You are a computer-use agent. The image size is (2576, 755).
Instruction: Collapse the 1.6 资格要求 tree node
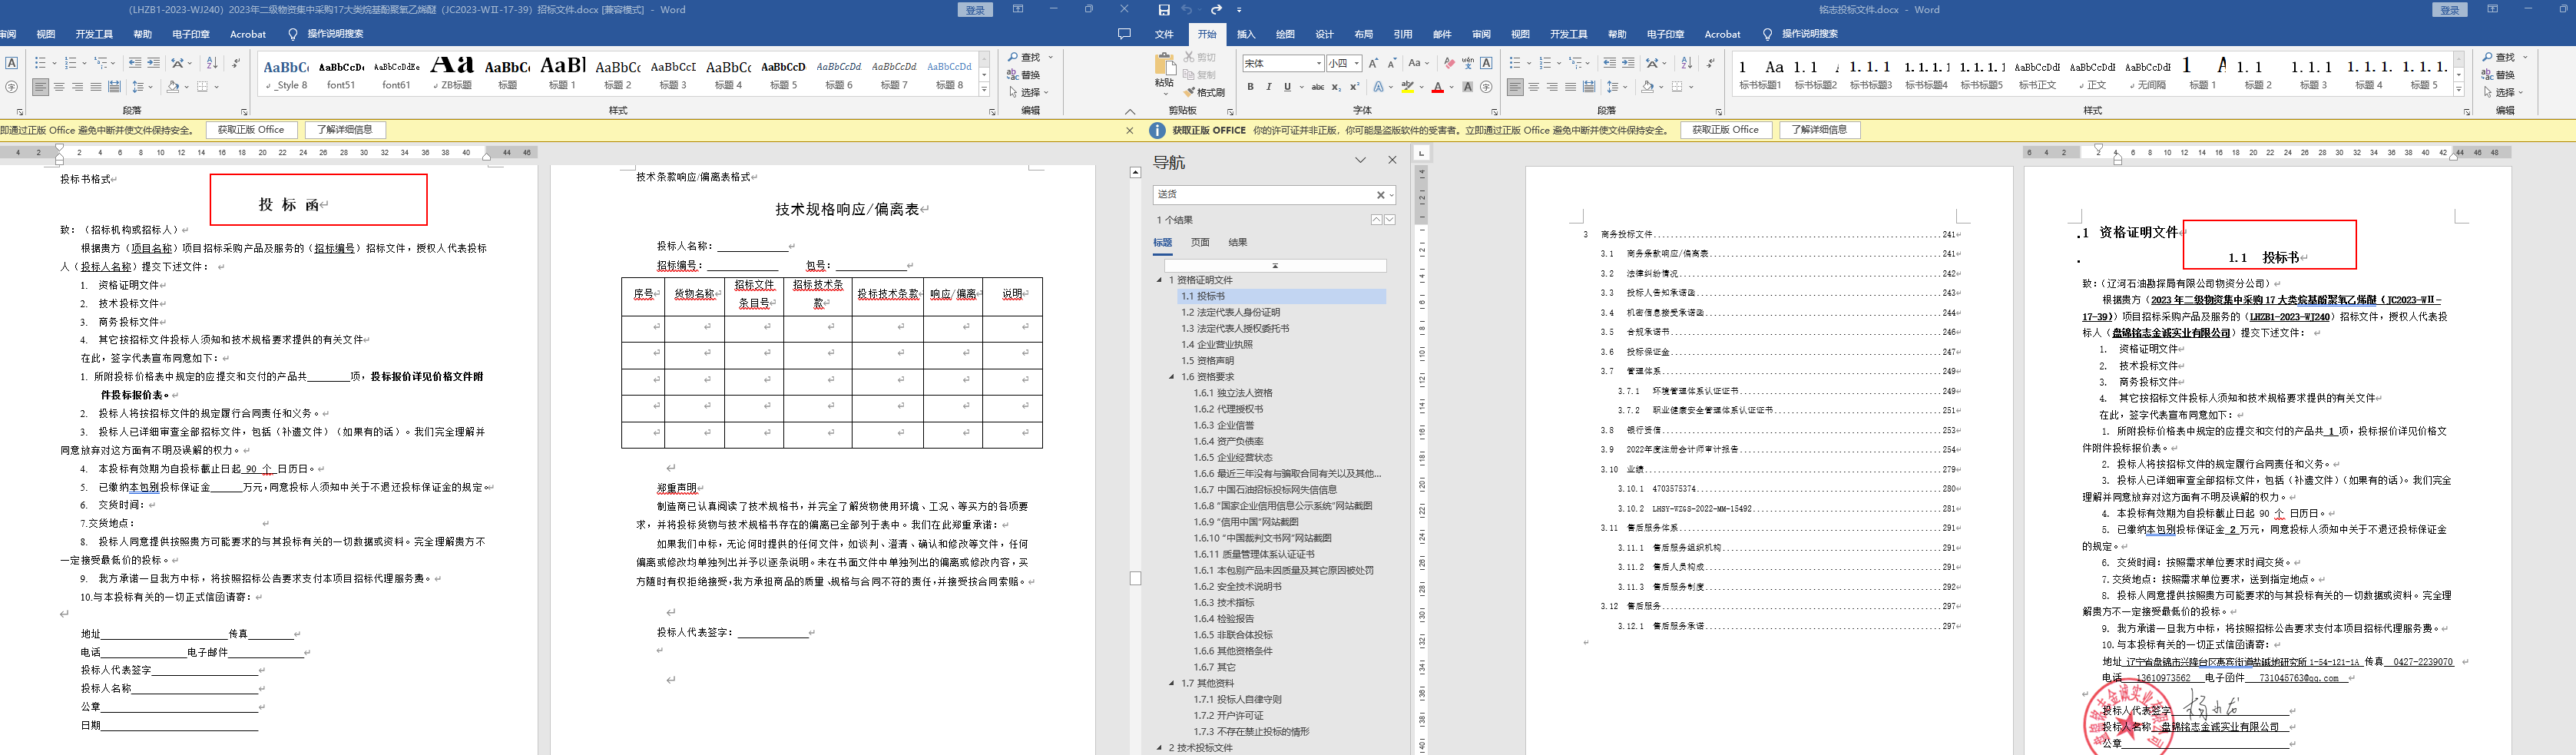tap(1172, 377)
